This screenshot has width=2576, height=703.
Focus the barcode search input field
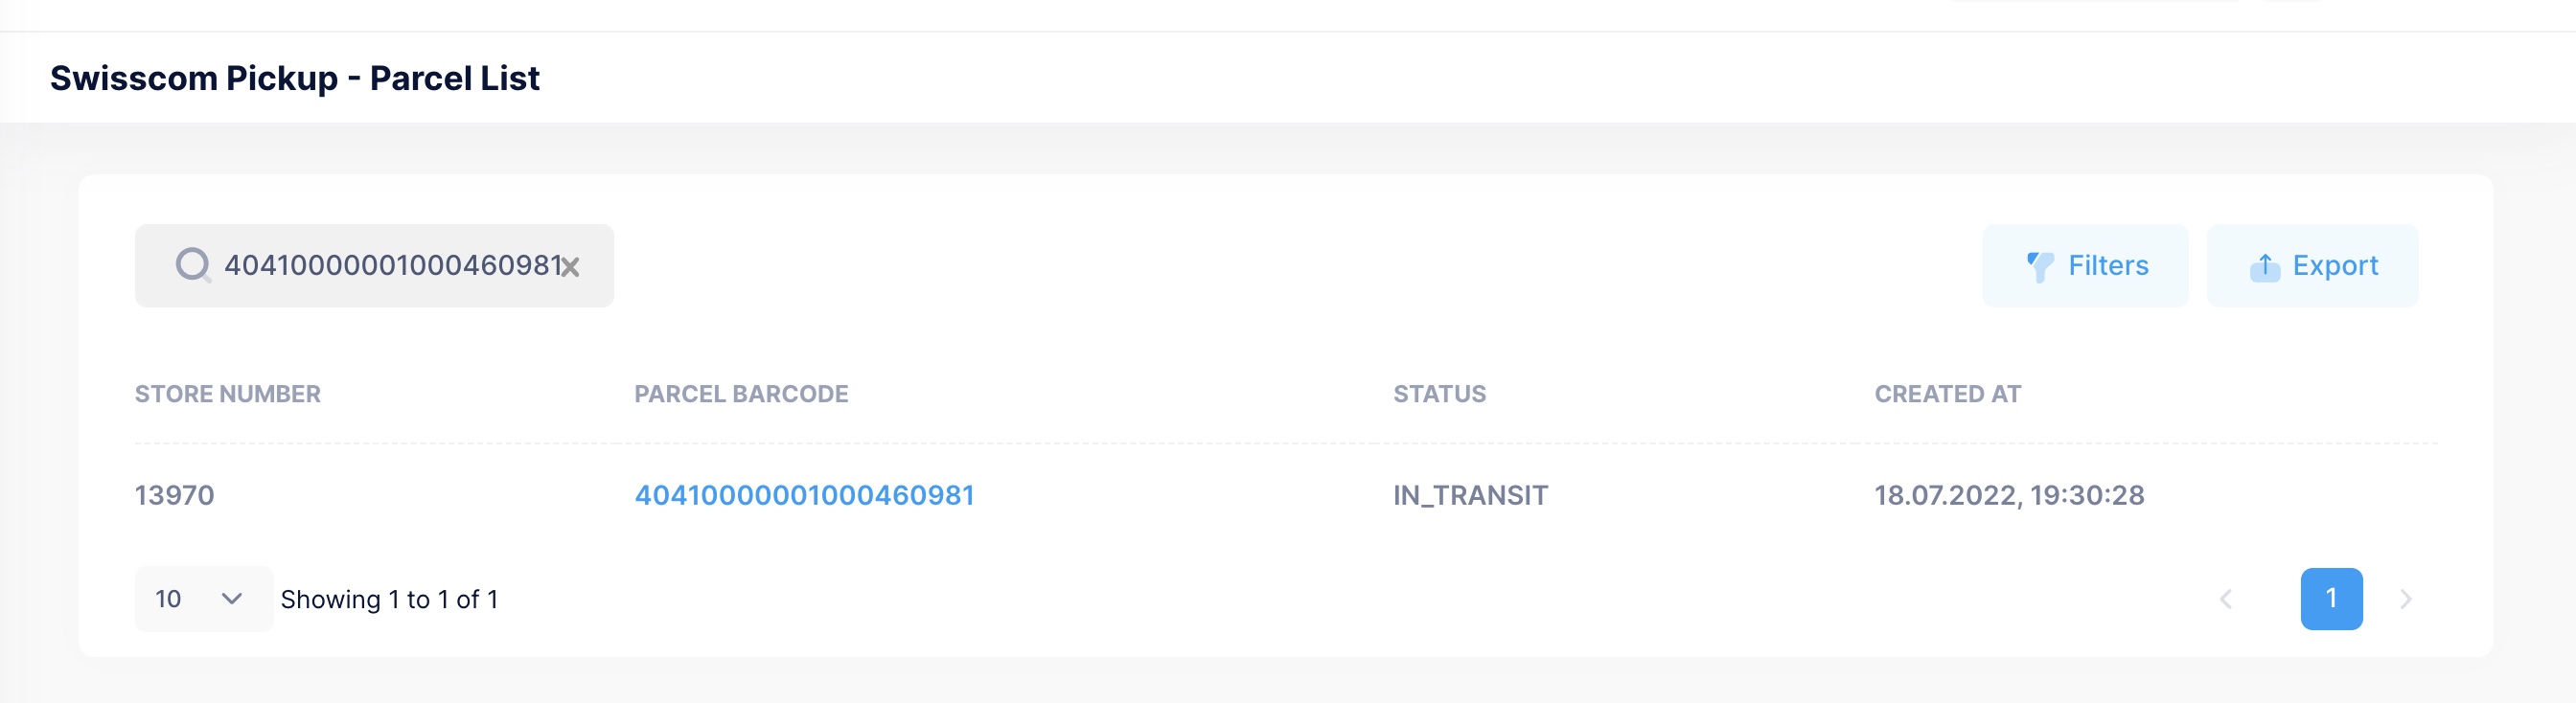390,266
